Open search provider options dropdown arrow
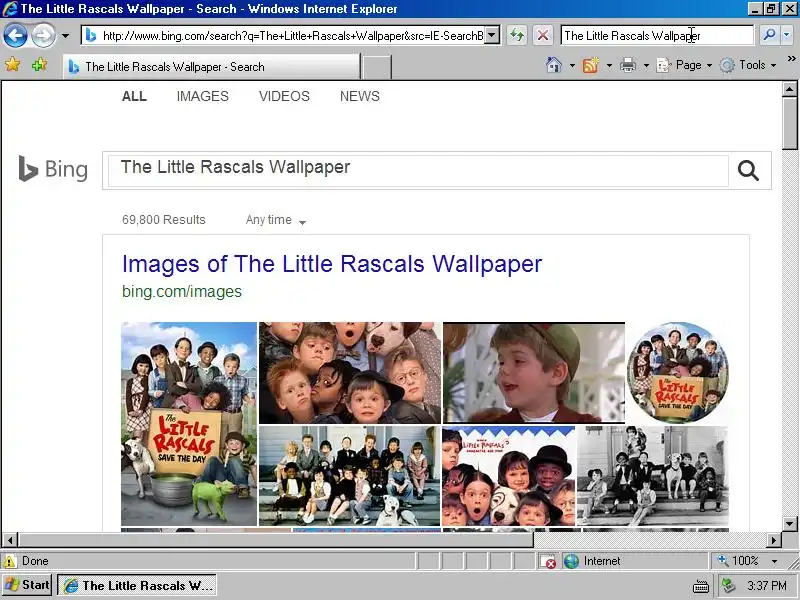800x600 pixels. click(786, 35)
